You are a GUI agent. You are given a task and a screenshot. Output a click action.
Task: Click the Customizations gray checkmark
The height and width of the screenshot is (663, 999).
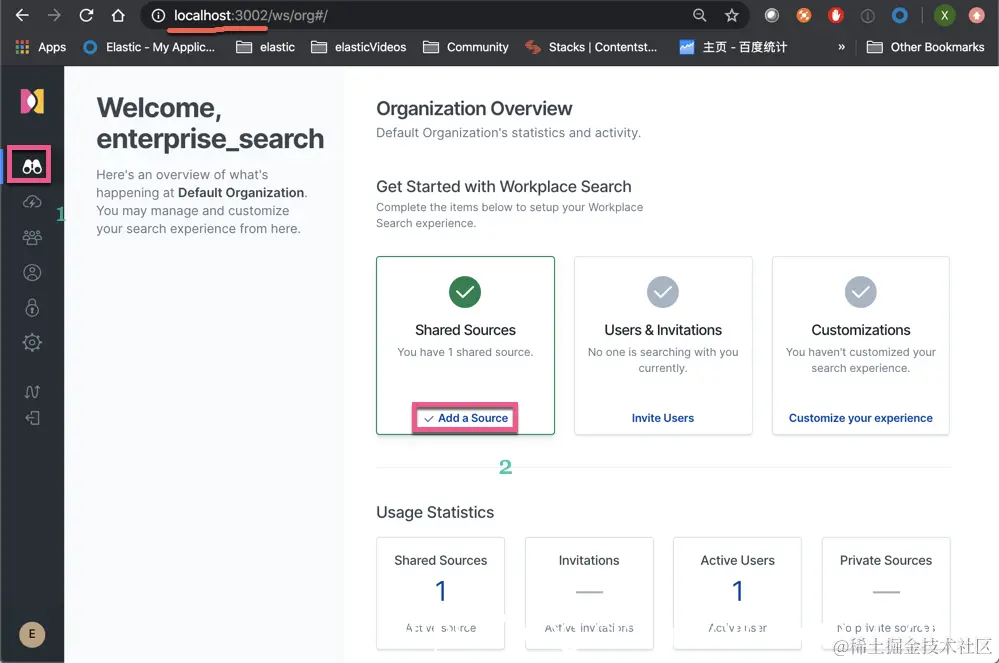pos(861,292)
